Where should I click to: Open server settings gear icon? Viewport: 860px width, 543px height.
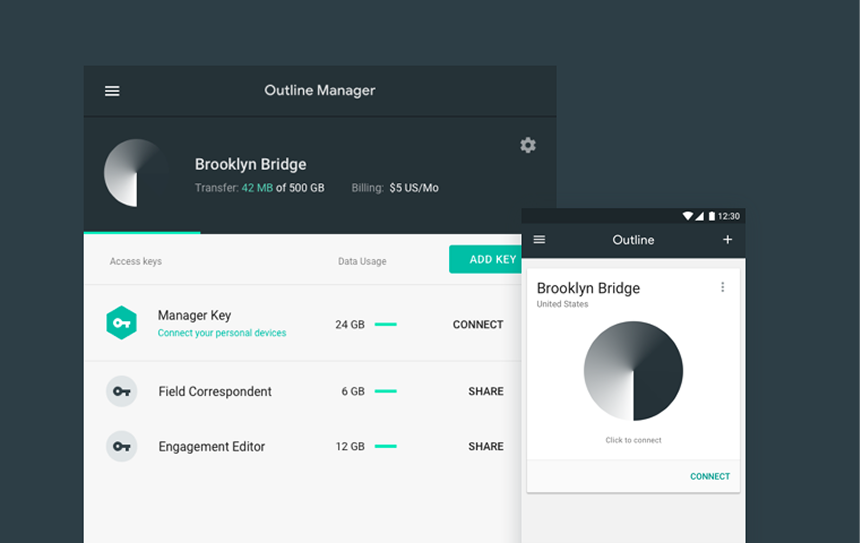coord(528,145)
